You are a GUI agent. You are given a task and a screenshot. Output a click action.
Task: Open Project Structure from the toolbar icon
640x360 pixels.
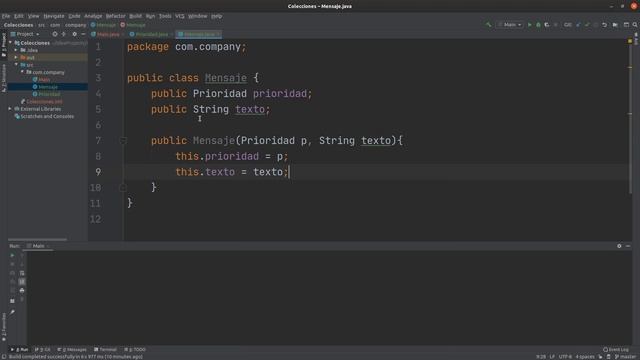[615, 25]
